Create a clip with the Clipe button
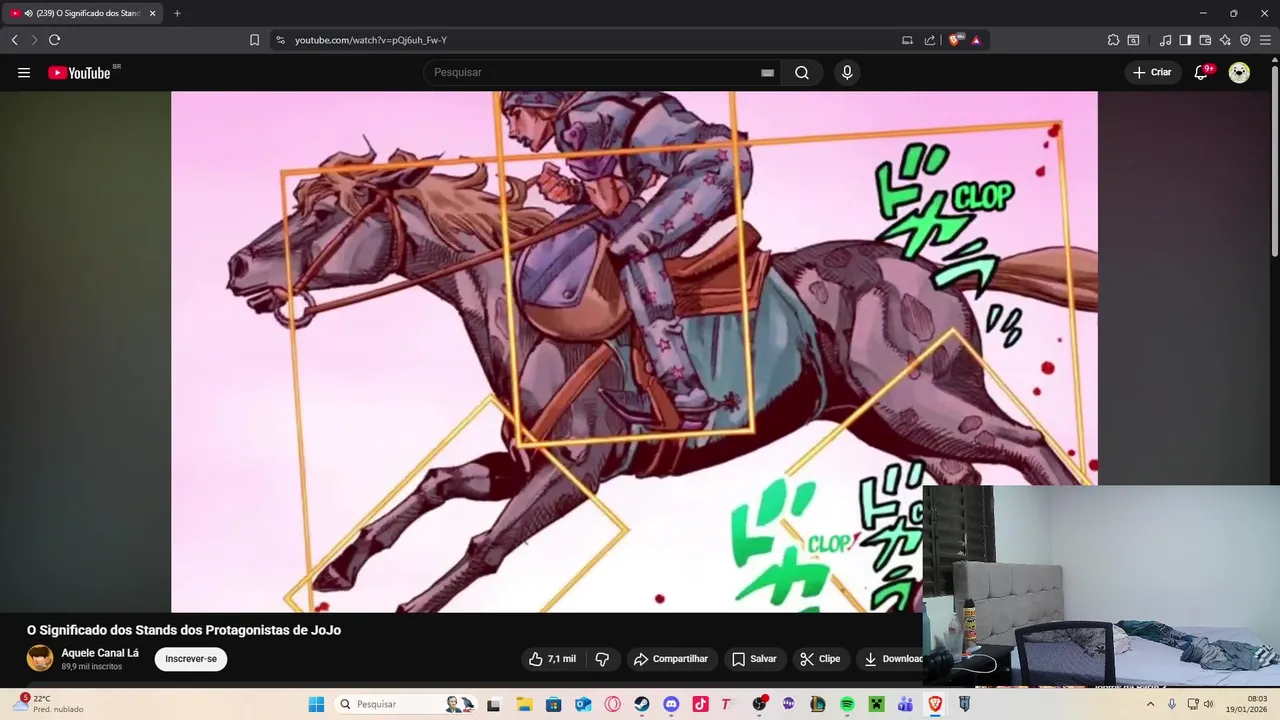The width and height of the screenshot is (1280, 720). (820, 659)
